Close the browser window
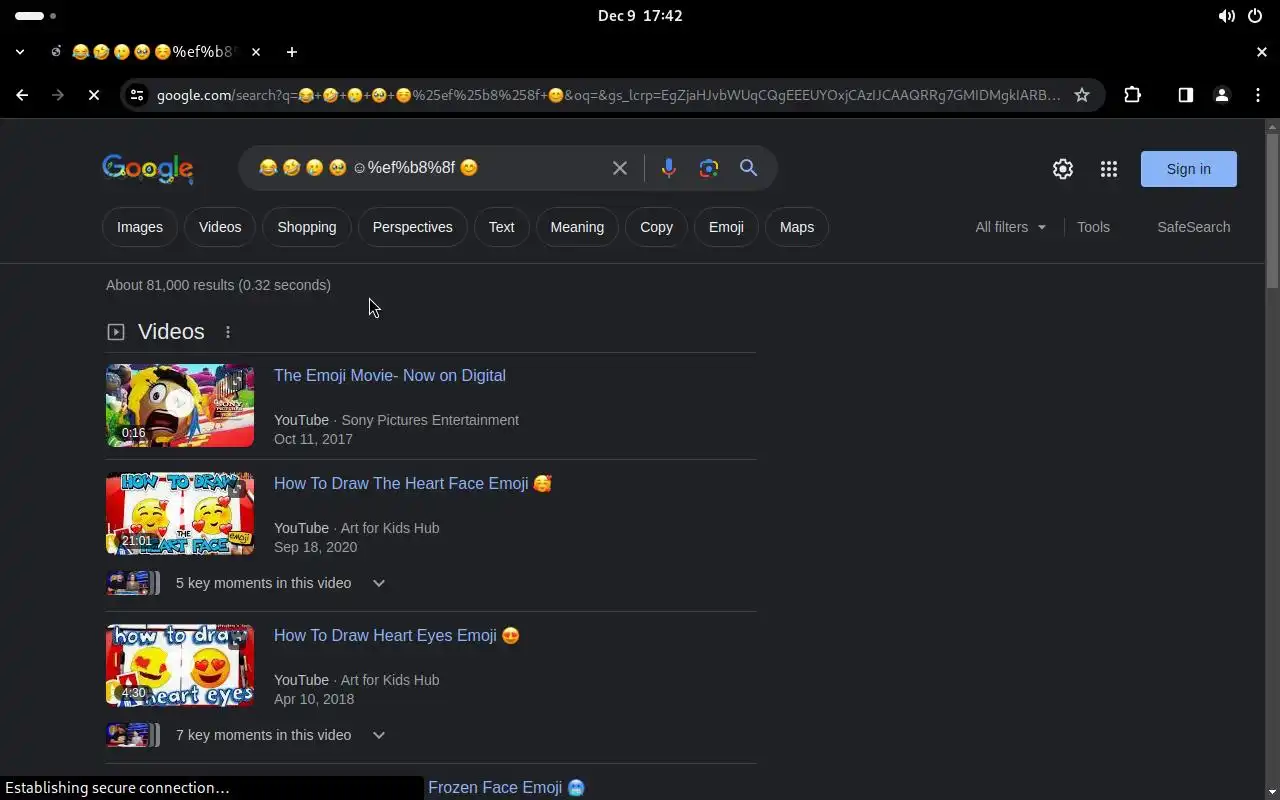 [x=1262, y=52]
